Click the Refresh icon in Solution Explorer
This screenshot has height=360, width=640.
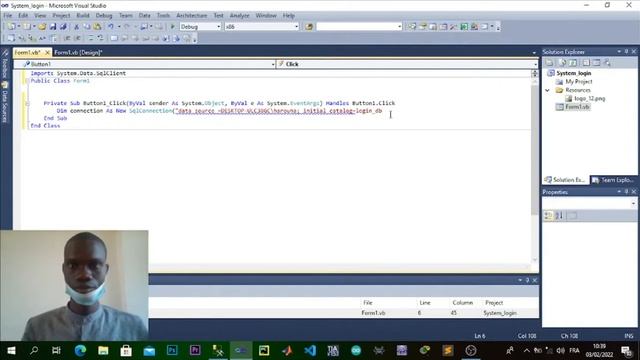pos(573,62)
